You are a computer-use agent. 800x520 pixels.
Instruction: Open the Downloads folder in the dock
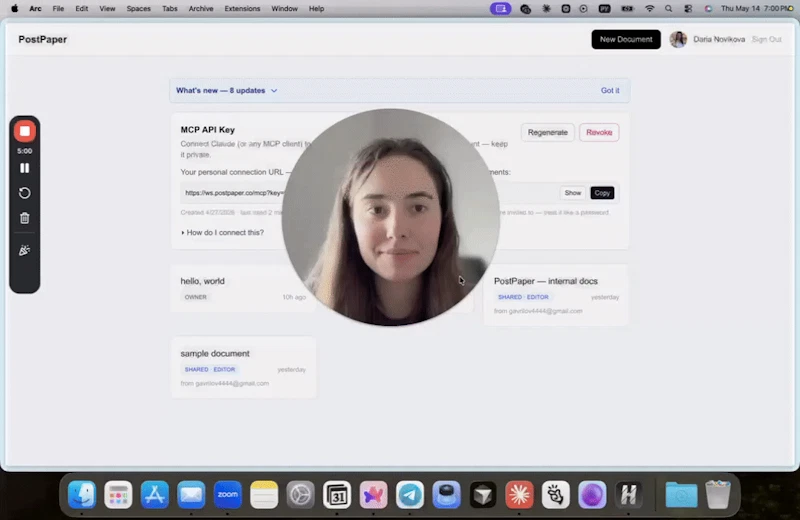click(x=681, y=494)
